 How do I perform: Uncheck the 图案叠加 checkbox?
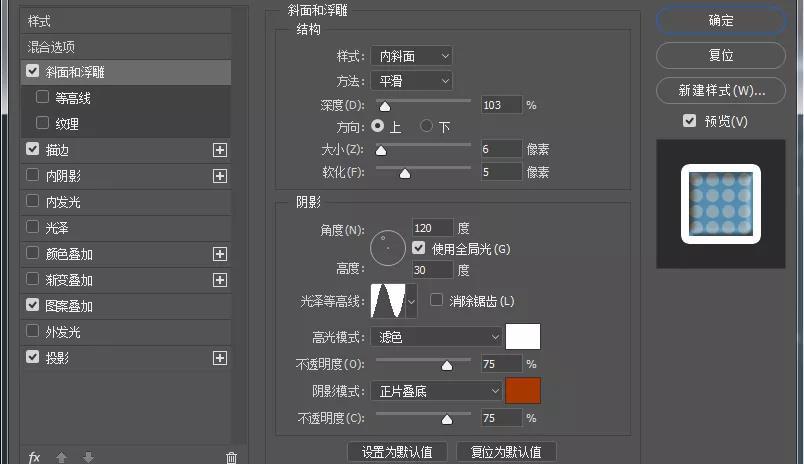(x=32, y=305)
